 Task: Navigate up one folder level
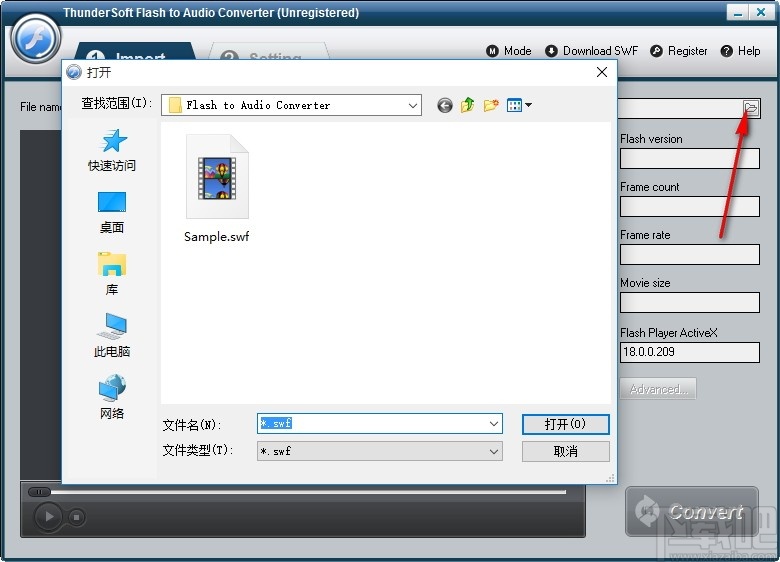[467, 105]
